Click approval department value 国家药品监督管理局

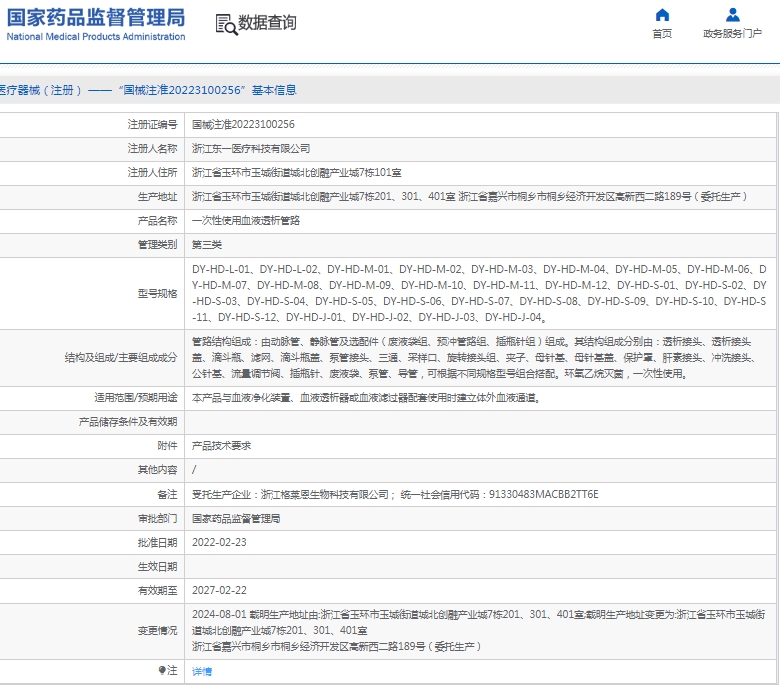[x=236, y=518]
